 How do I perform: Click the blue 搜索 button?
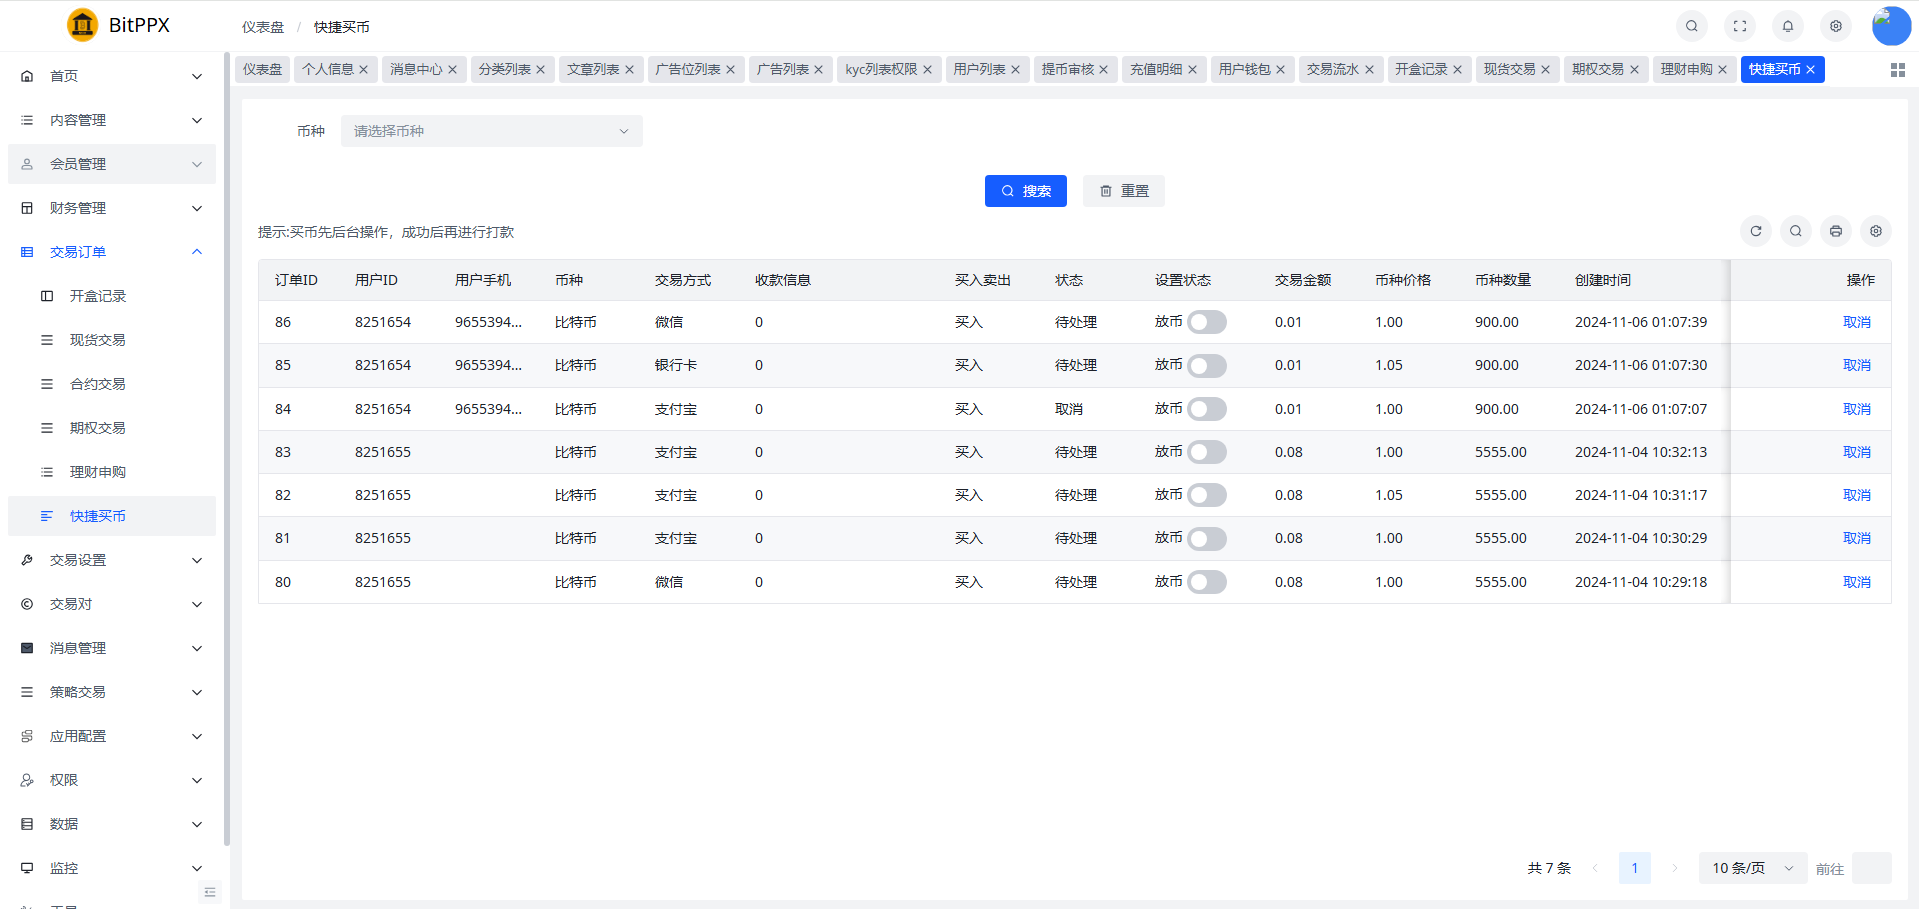click(x=1025, y=191)
